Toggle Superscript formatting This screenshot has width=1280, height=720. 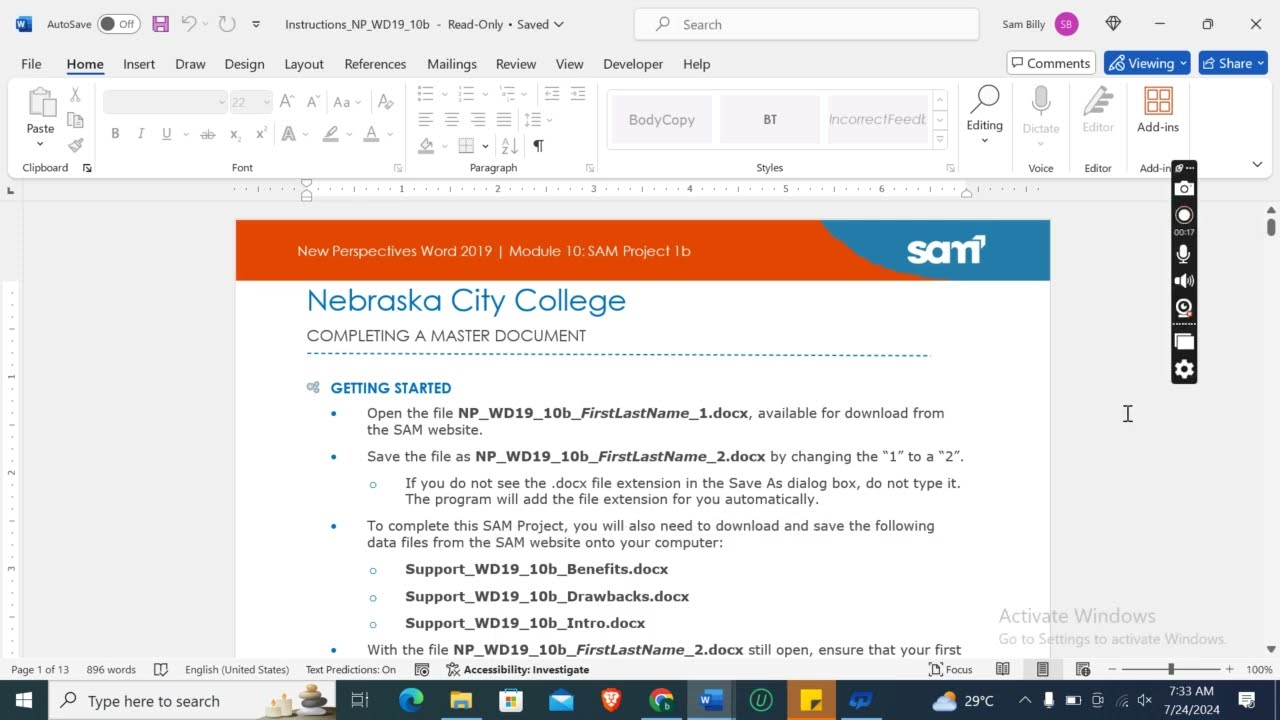(x=261, y=133)
